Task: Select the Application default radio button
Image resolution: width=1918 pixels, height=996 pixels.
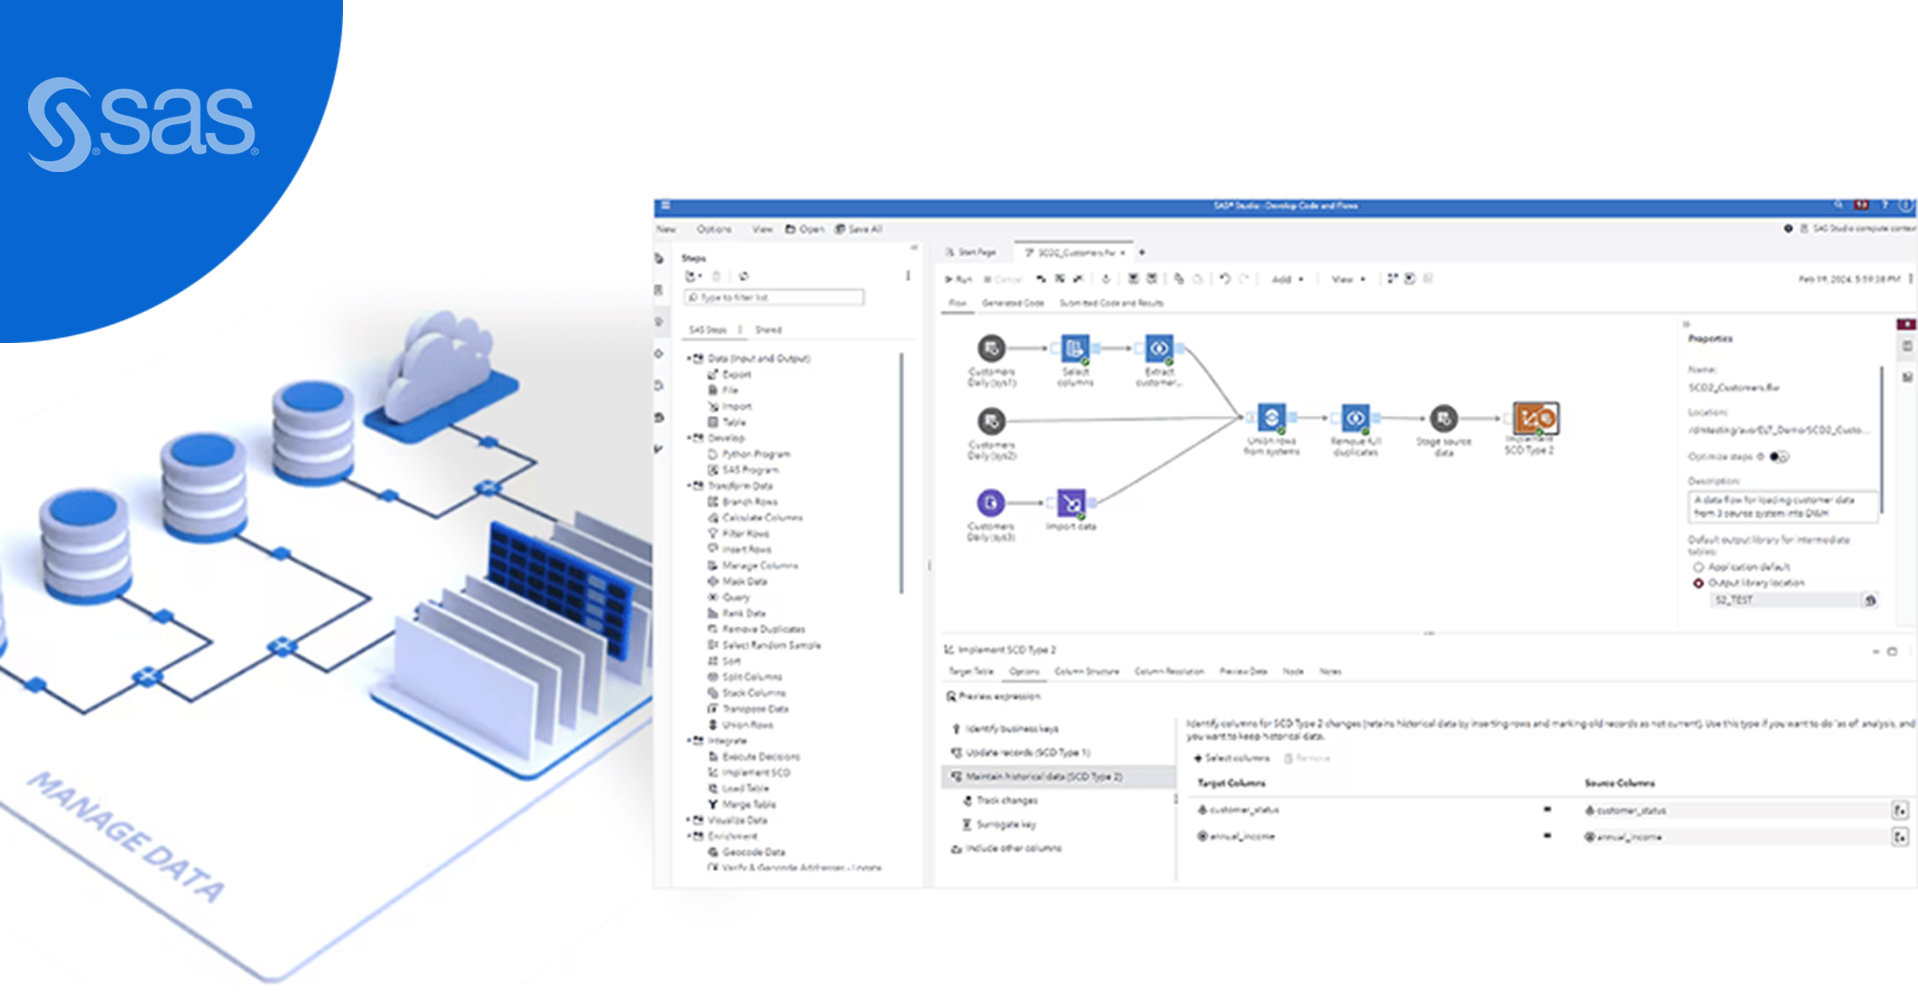Action: point(1698,567)
